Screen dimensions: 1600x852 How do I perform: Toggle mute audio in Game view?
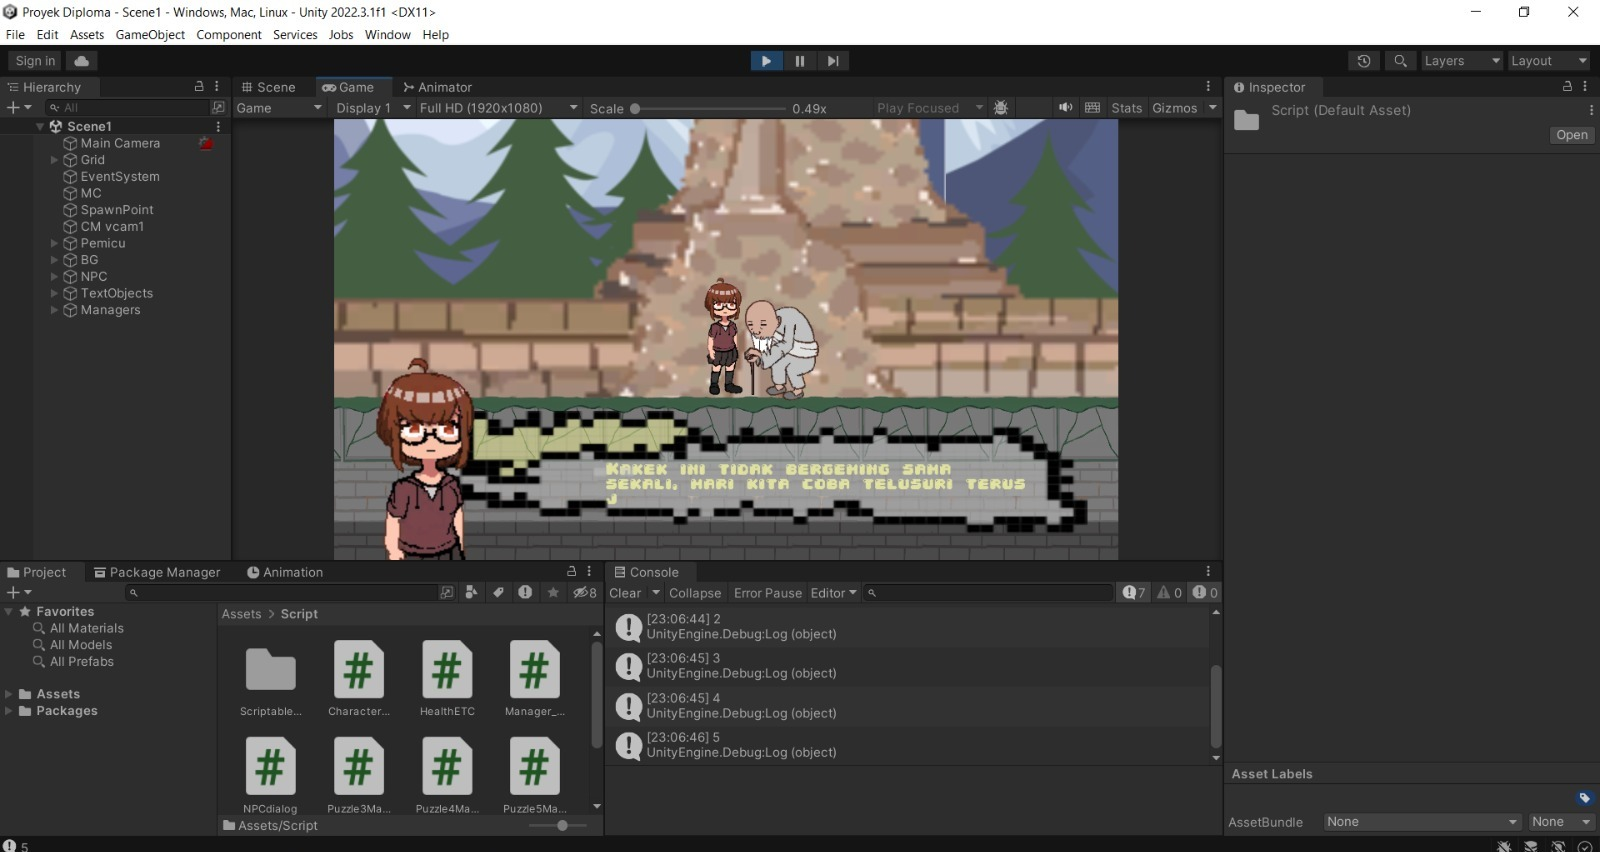tap(1066, 108)
